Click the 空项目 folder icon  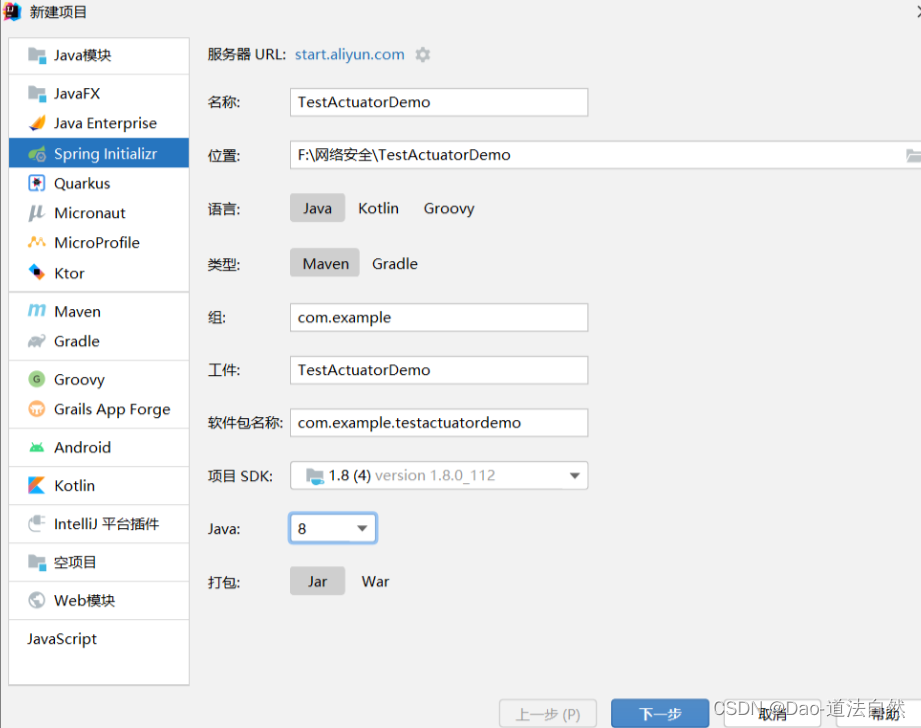[37, 562]
